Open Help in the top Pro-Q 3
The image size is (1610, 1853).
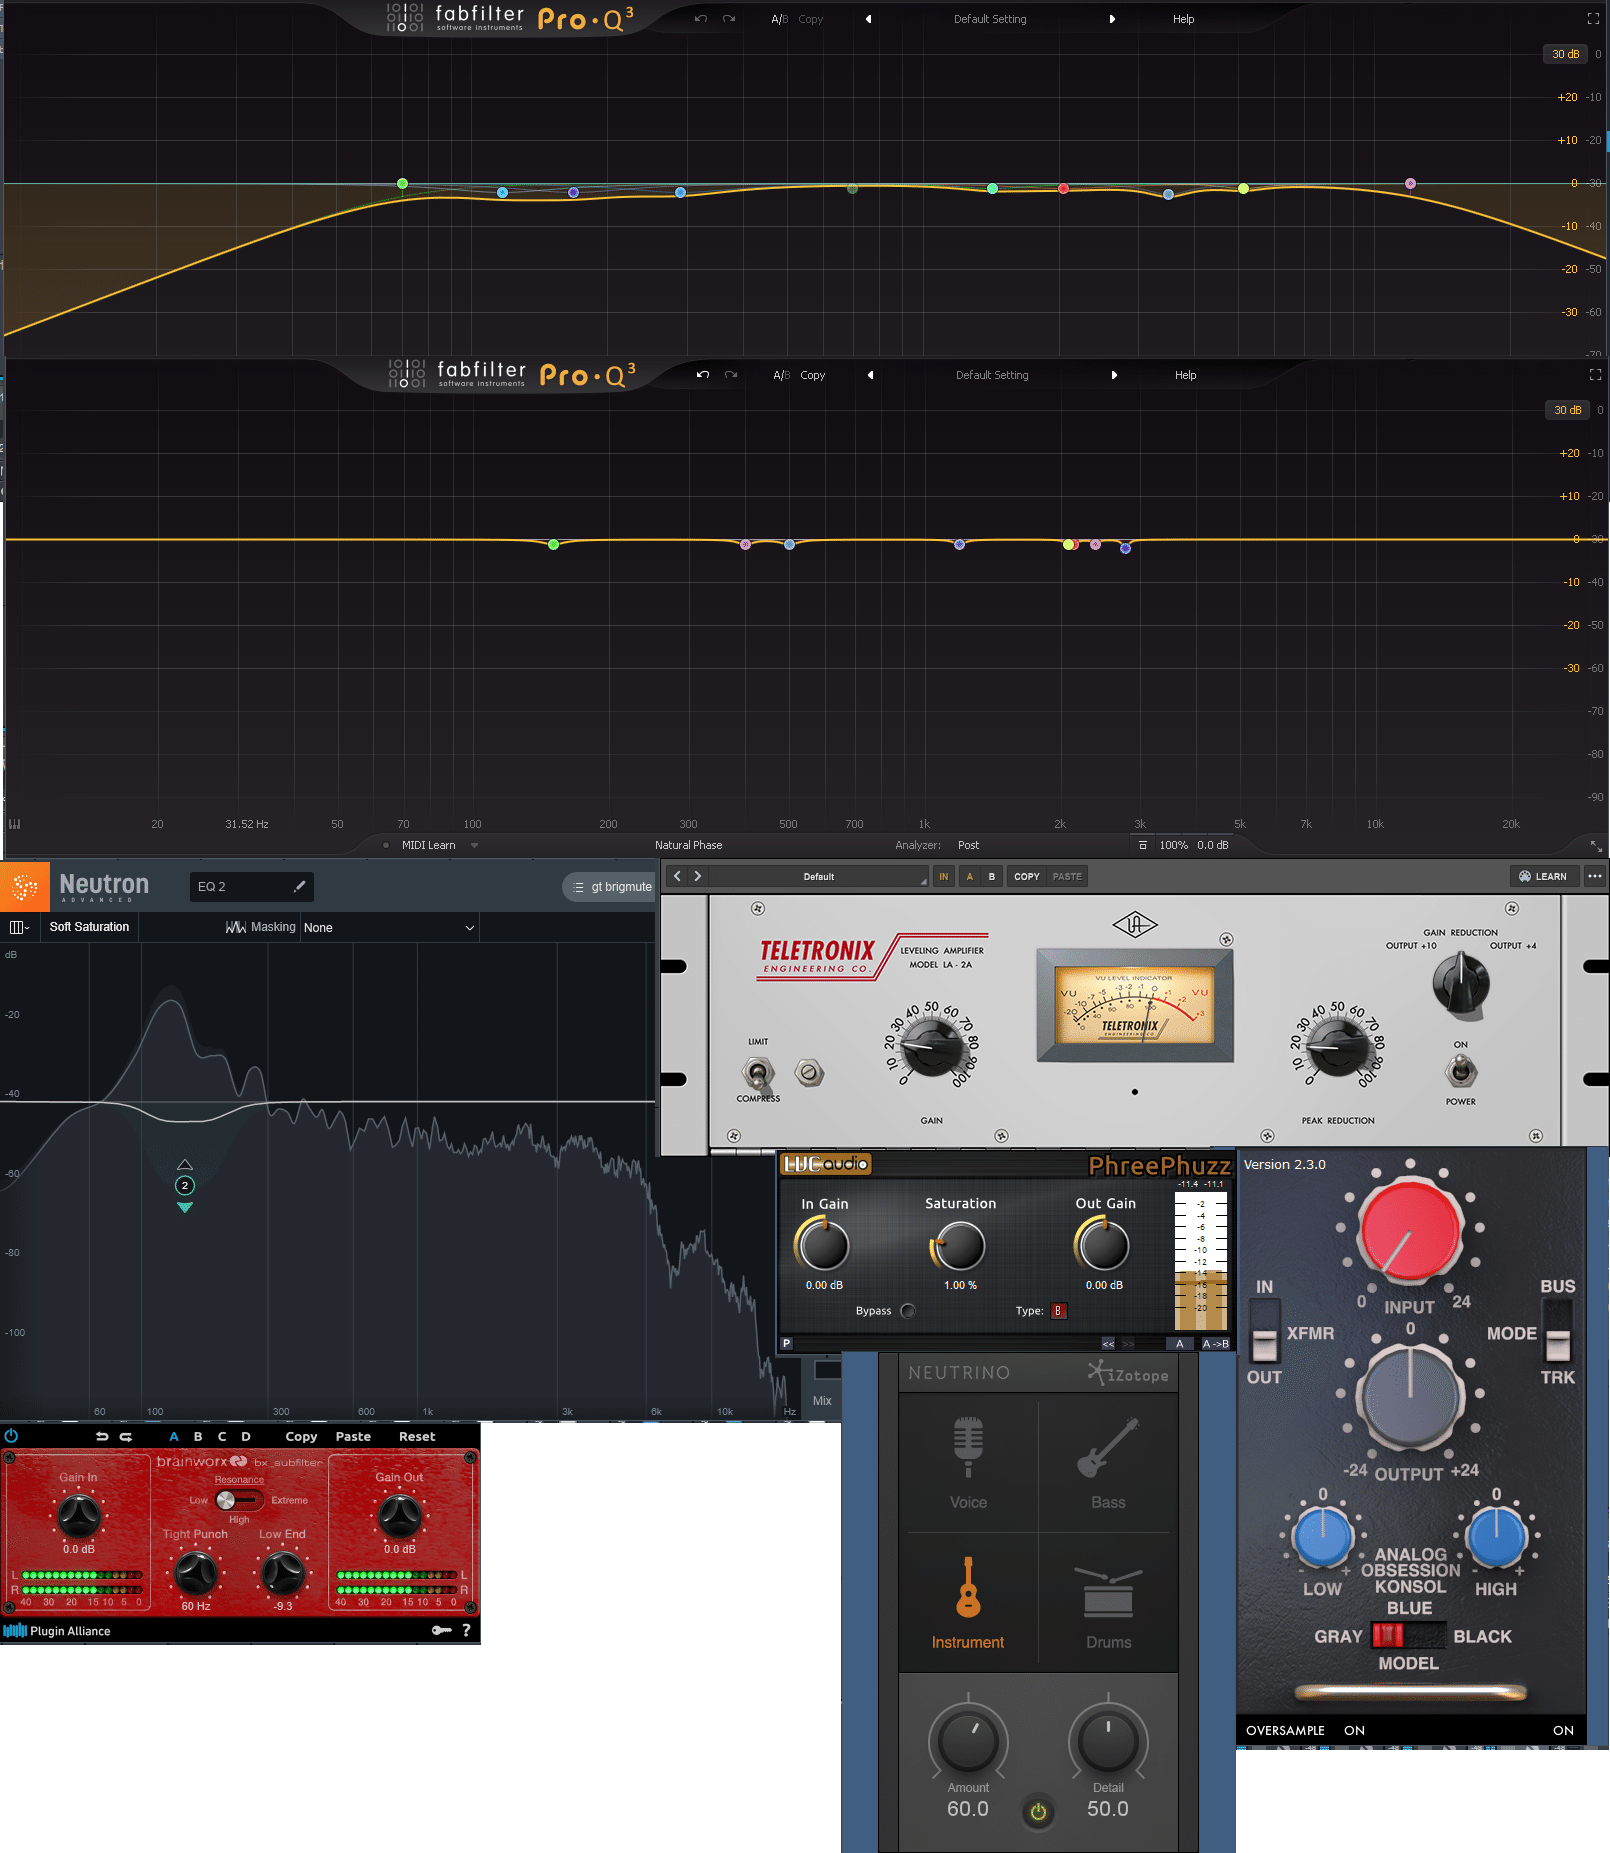[1183, 19]
